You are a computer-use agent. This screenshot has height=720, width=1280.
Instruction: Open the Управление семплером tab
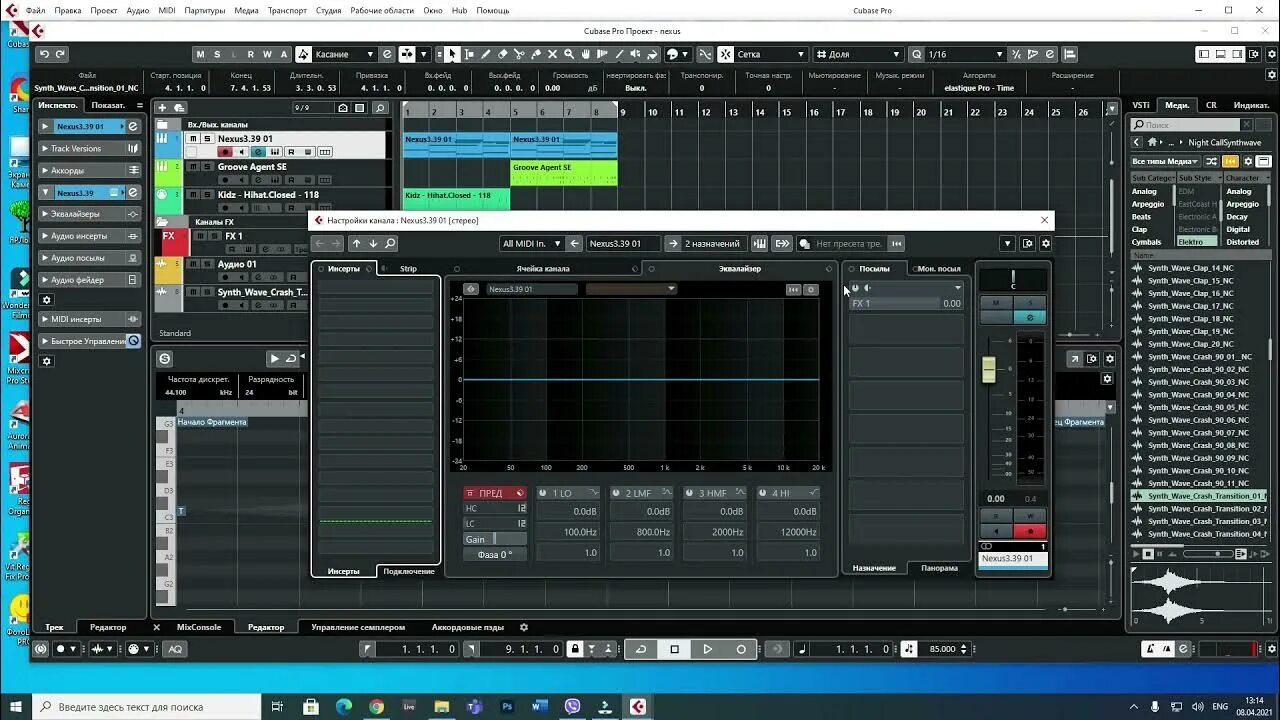[x=358, y=627]
